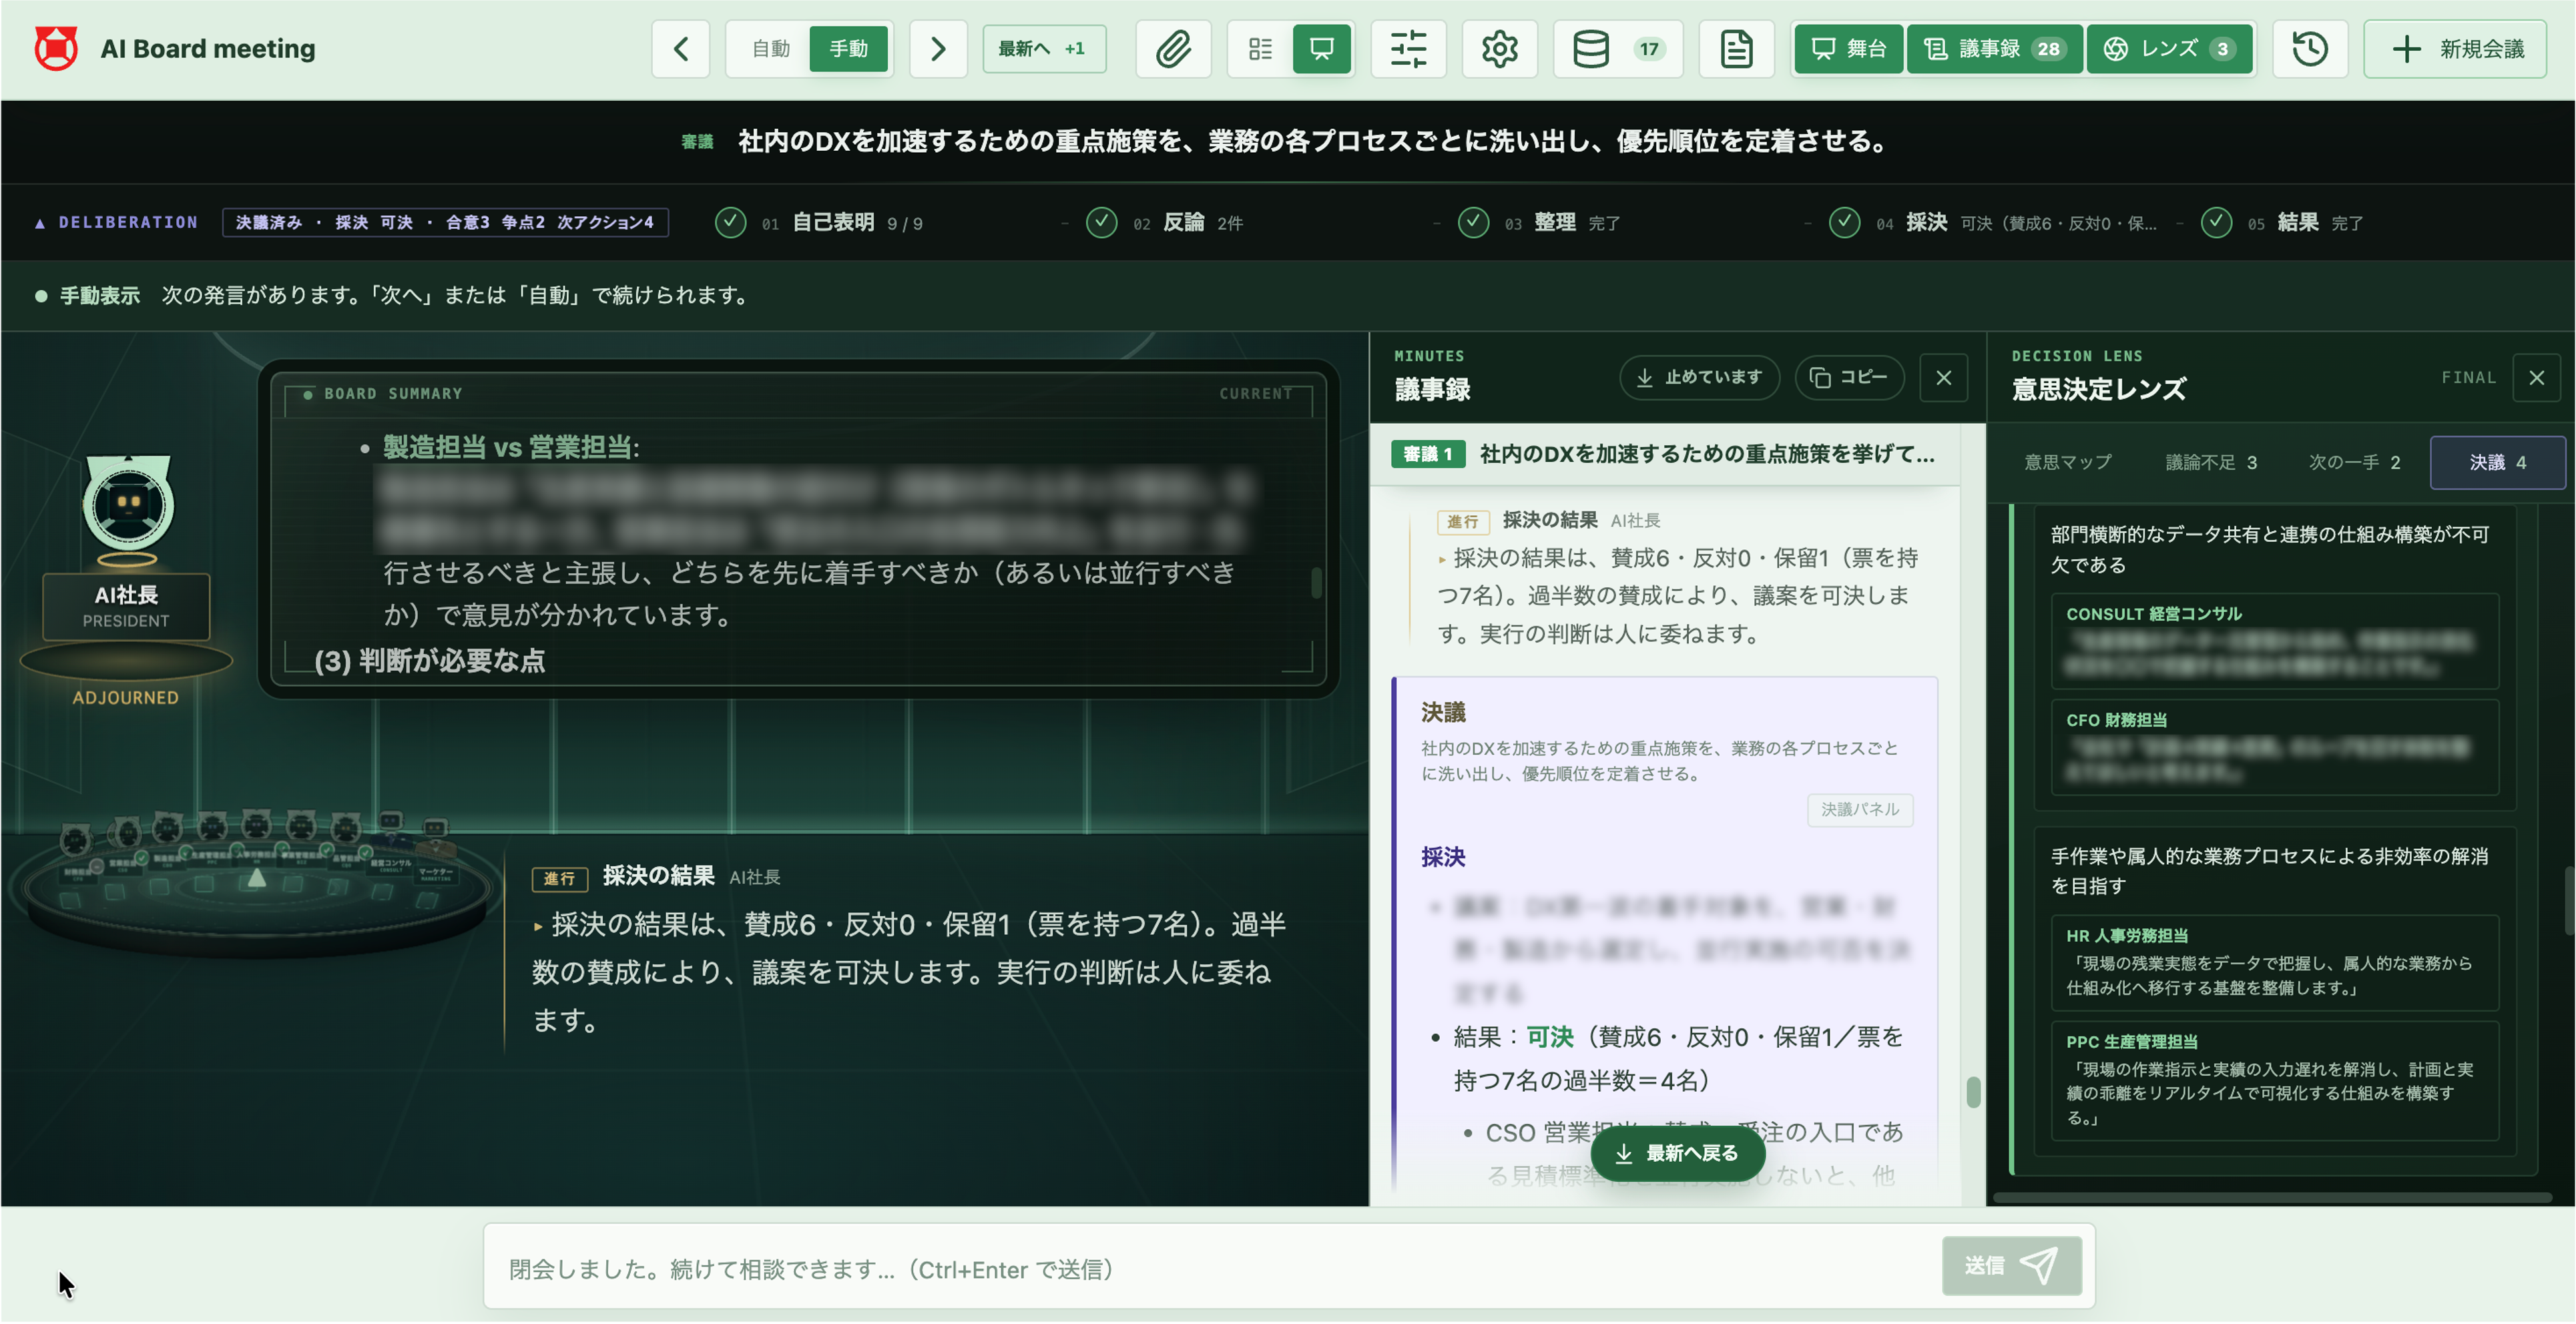Select the stage presentation view icon
The width and height of the screenshot is (2576, 1324).
(1322, 48)
